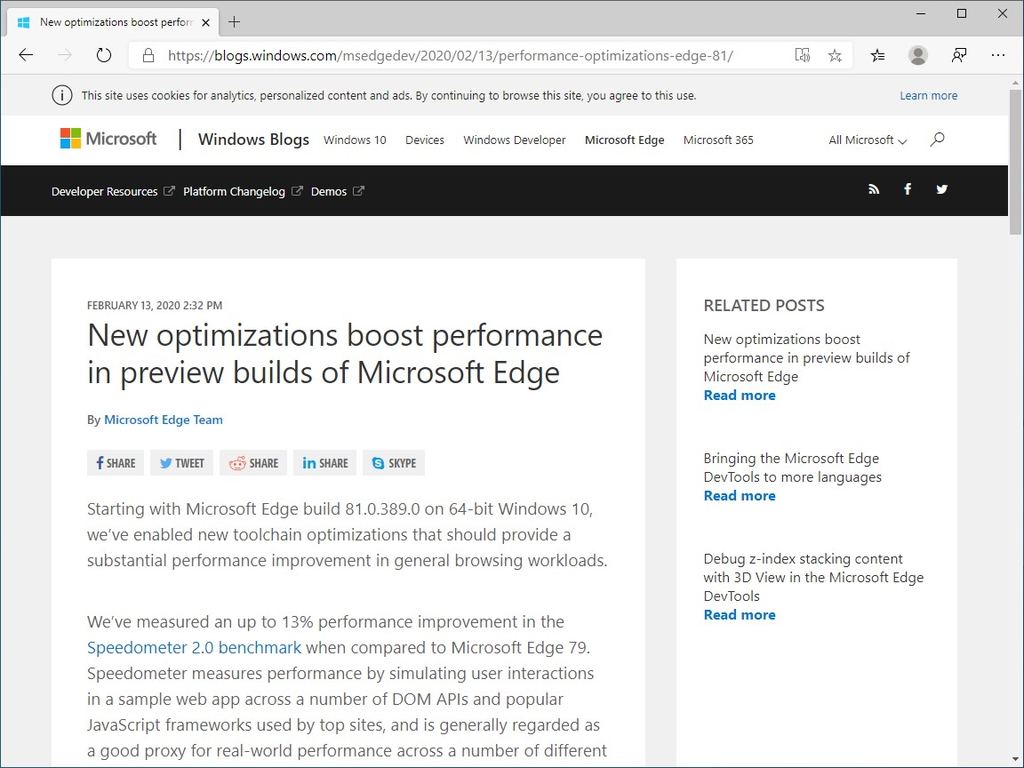Navigate back using the back arrow
Screen dimensions: 1024x768
point(26,55)
